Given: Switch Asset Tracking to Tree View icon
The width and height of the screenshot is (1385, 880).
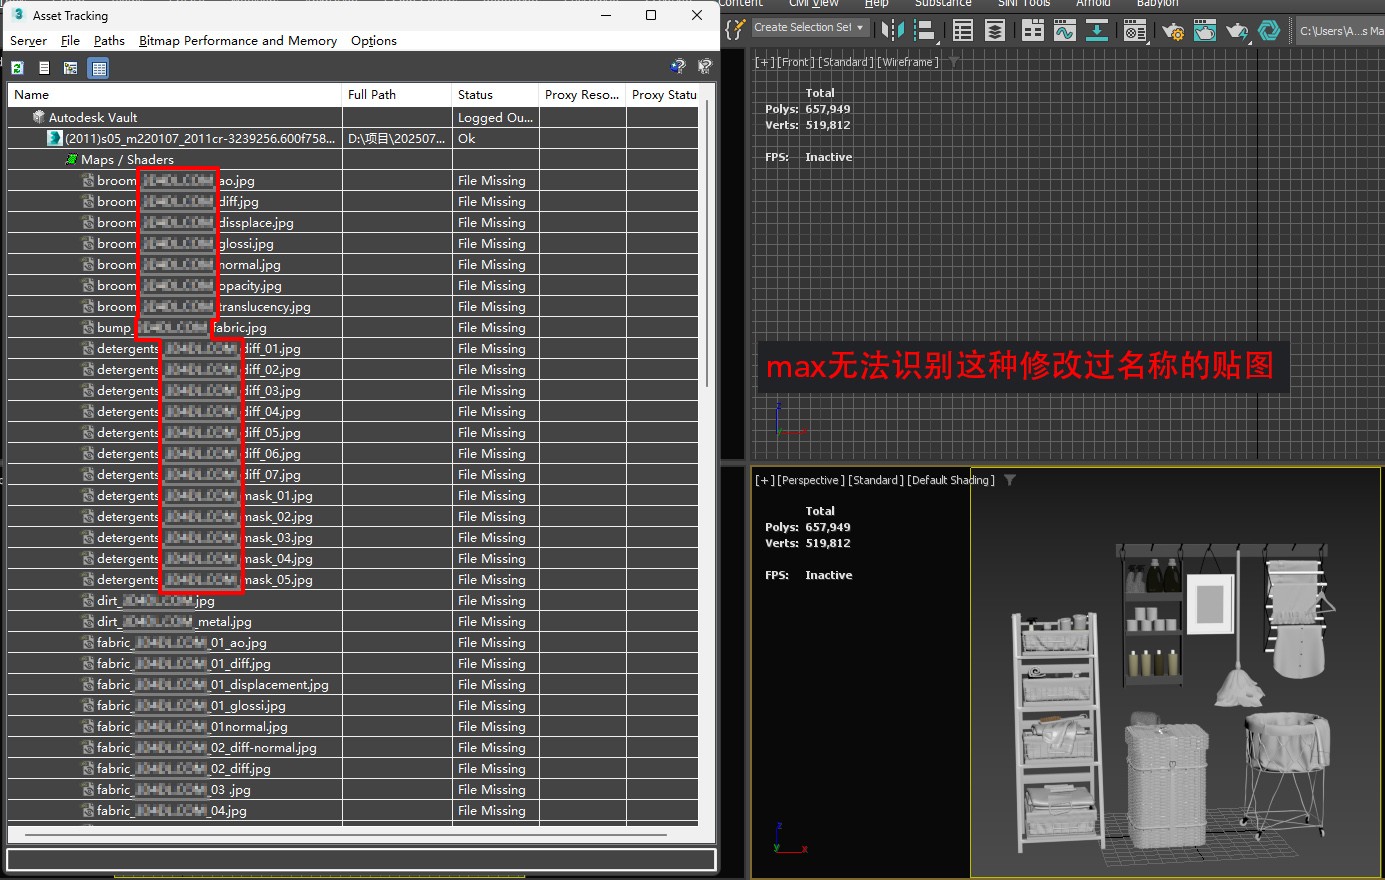Looking at the screenshot, I should point(71,68).
